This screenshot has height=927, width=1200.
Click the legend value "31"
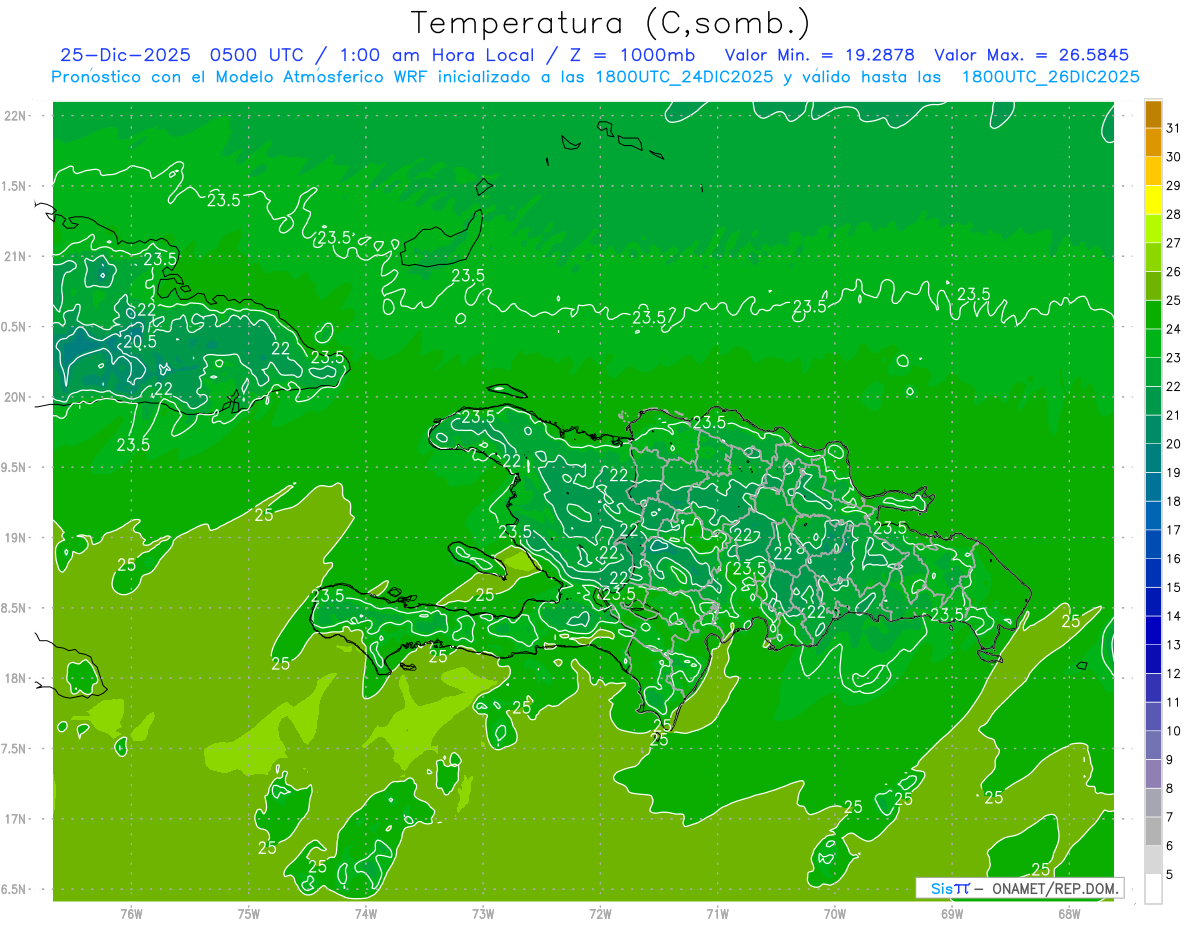1174,128
